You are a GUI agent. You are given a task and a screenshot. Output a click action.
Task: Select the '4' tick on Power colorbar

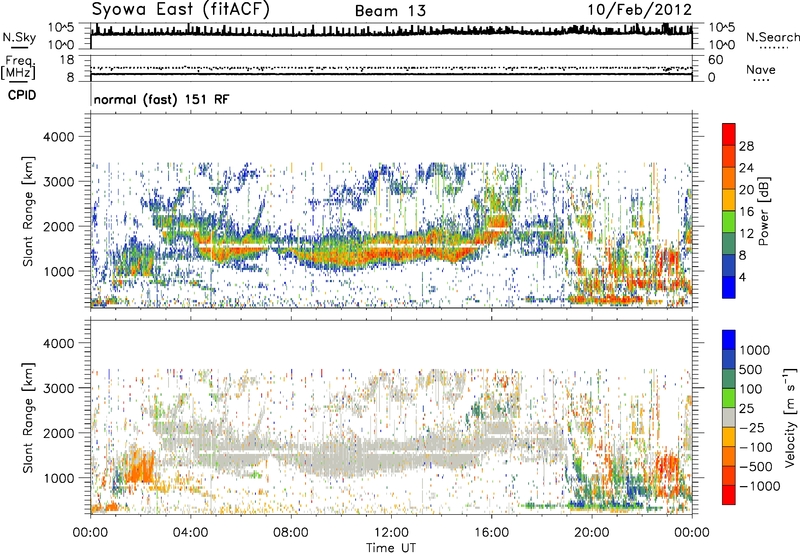click(743, 278)
